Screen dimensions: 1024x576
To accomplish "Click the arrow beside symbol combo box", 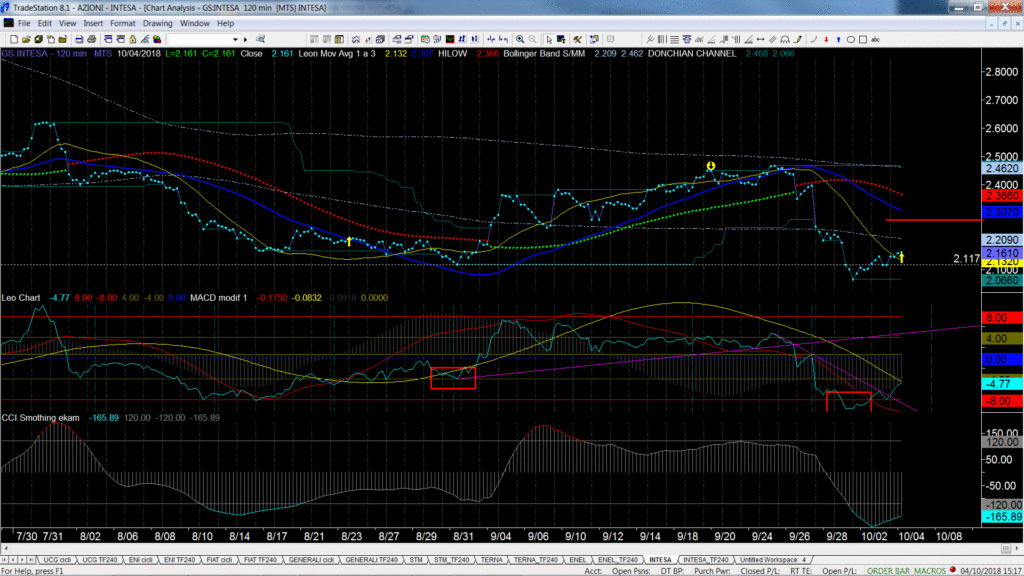I will tap(246, 39).
